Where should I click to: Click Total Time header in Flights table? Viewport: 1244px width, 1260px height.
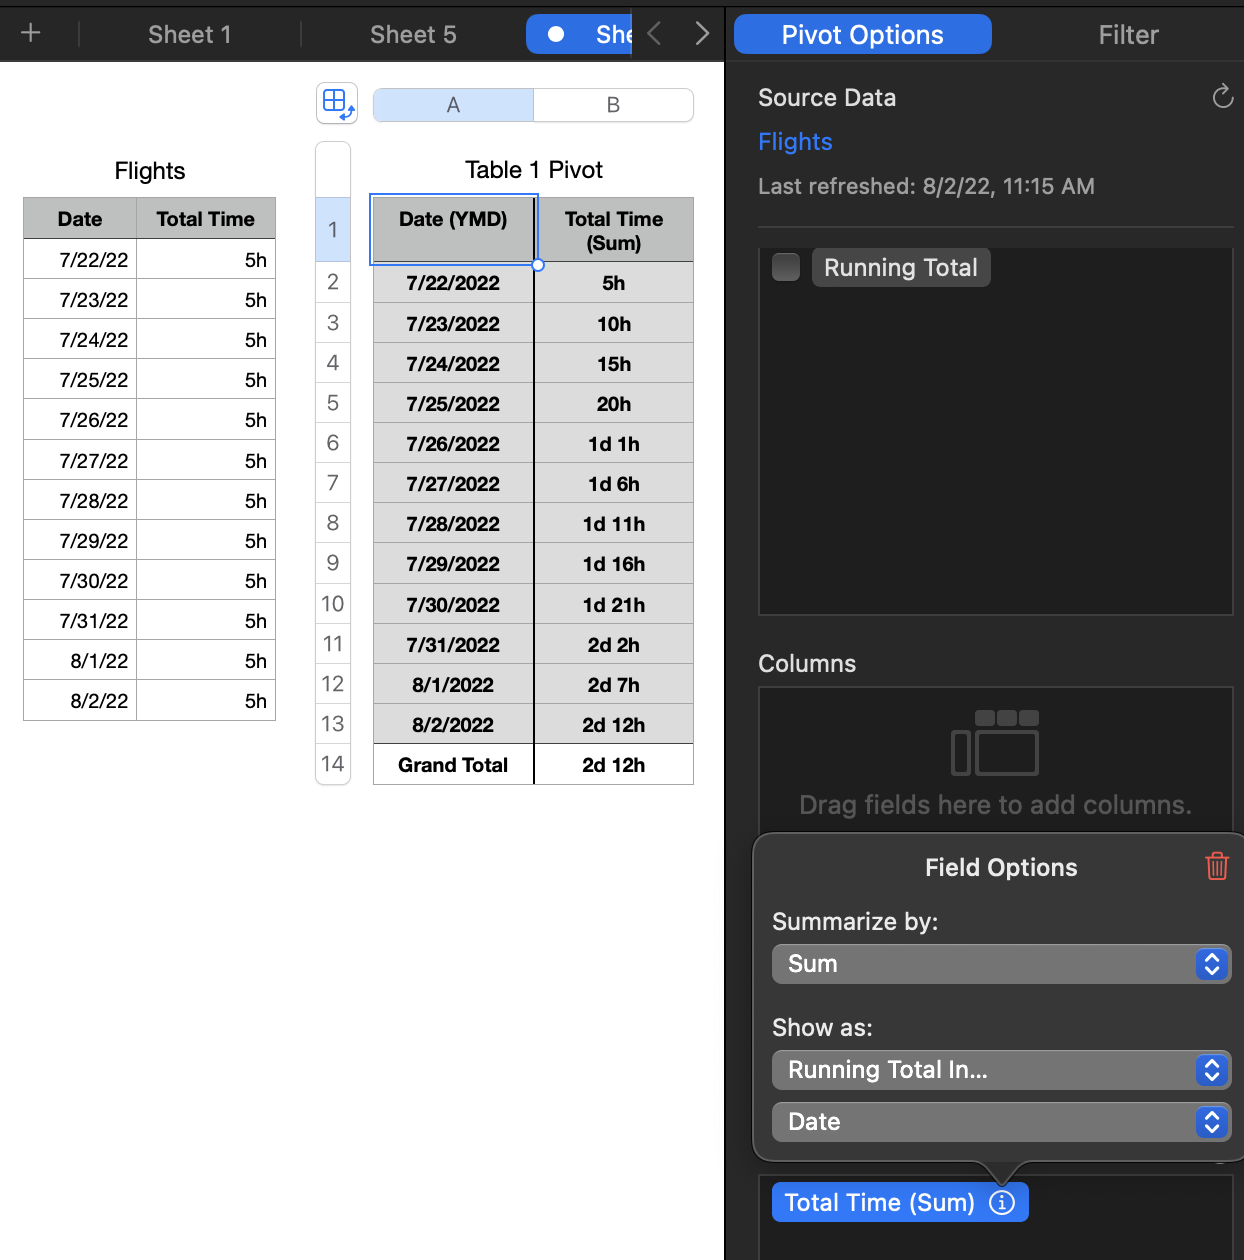point(206,219)
